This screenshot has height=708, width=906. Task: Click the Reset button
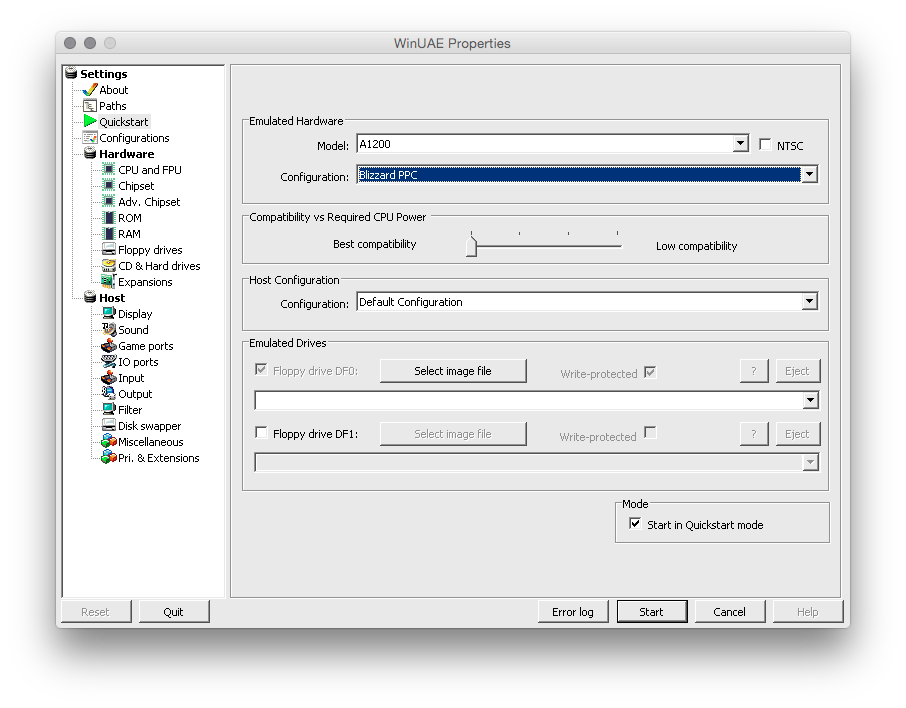[95, 611]
